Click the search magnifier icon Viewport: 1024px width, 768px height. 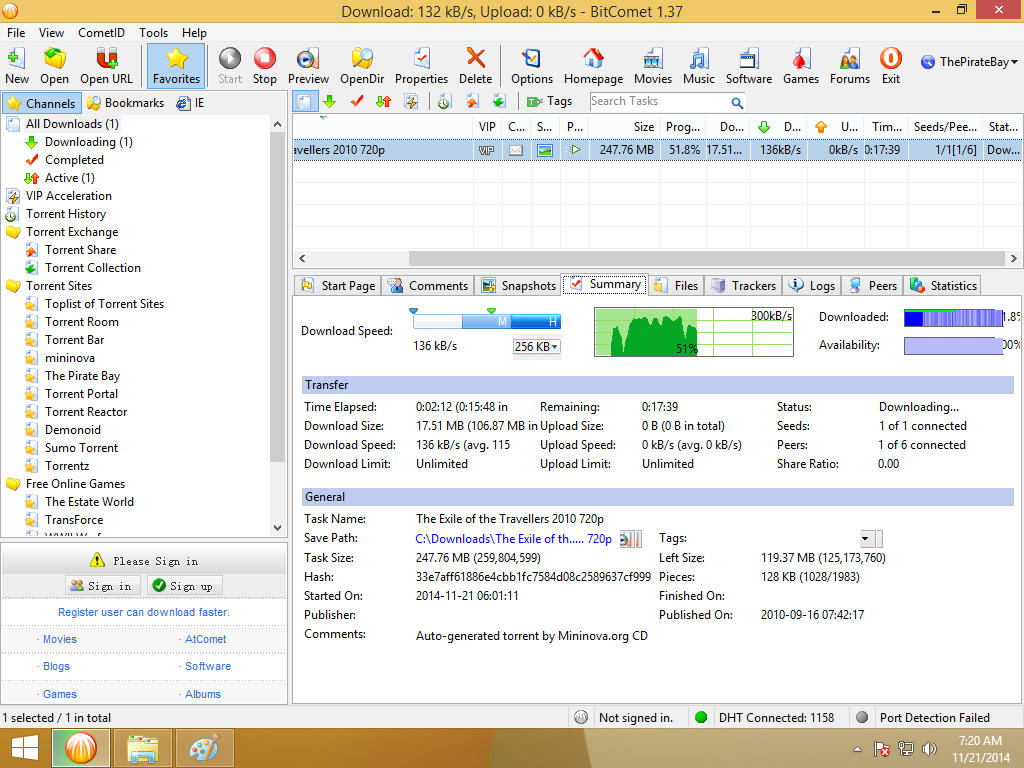[x=737, y=102]
